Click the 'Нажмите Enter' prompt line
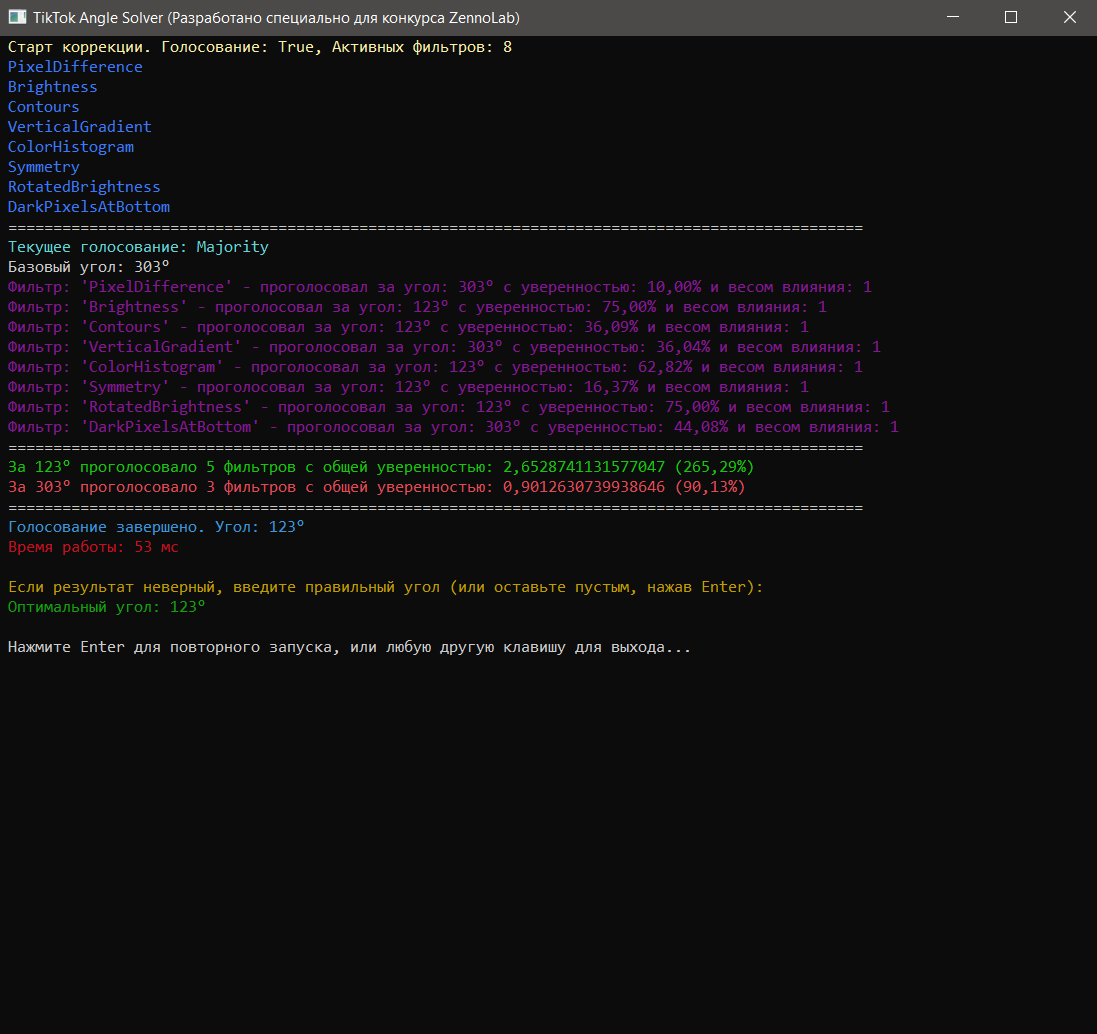1097x1034 pixels. tap(349, 647)
